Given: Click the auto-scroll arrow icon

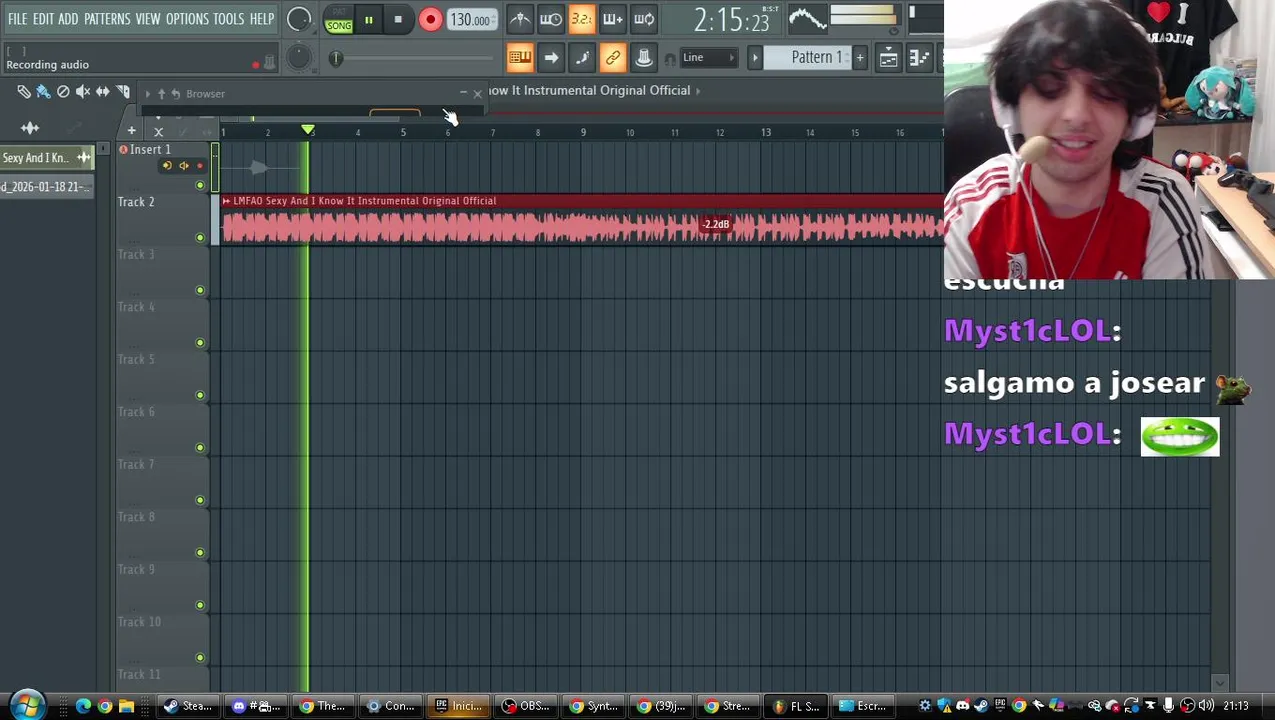Looking at the screenshot, I should click(x=551, y=58).
